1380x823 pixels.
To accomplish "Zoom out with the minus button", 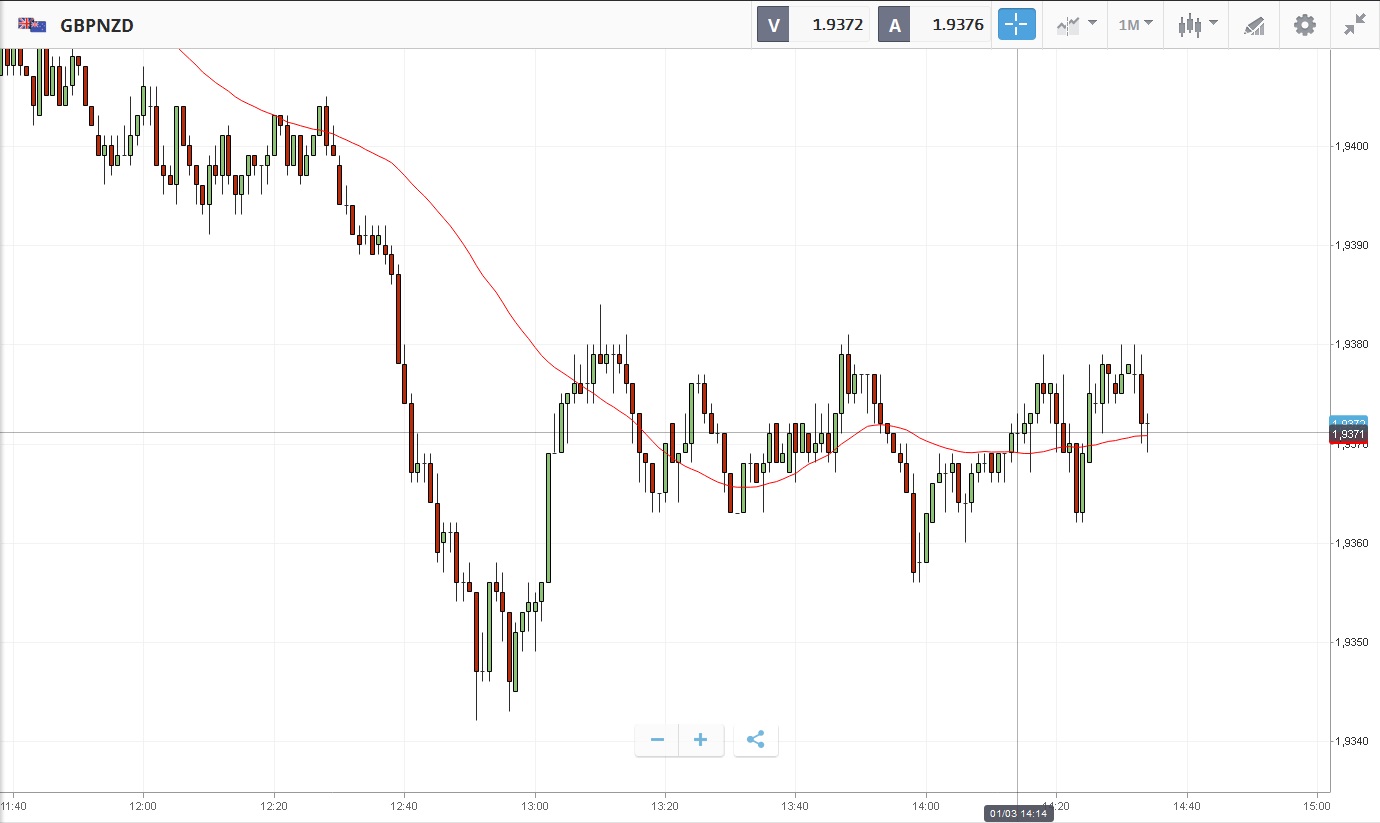I will point(657,740).
